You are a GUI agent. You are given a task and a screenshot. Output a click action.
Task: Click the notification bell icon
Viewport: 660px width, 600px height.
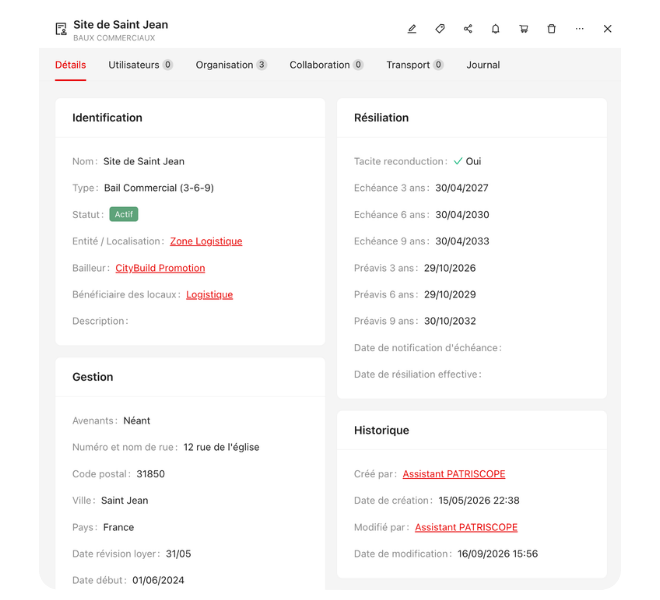pyautogui.click(x=495, y=29)
